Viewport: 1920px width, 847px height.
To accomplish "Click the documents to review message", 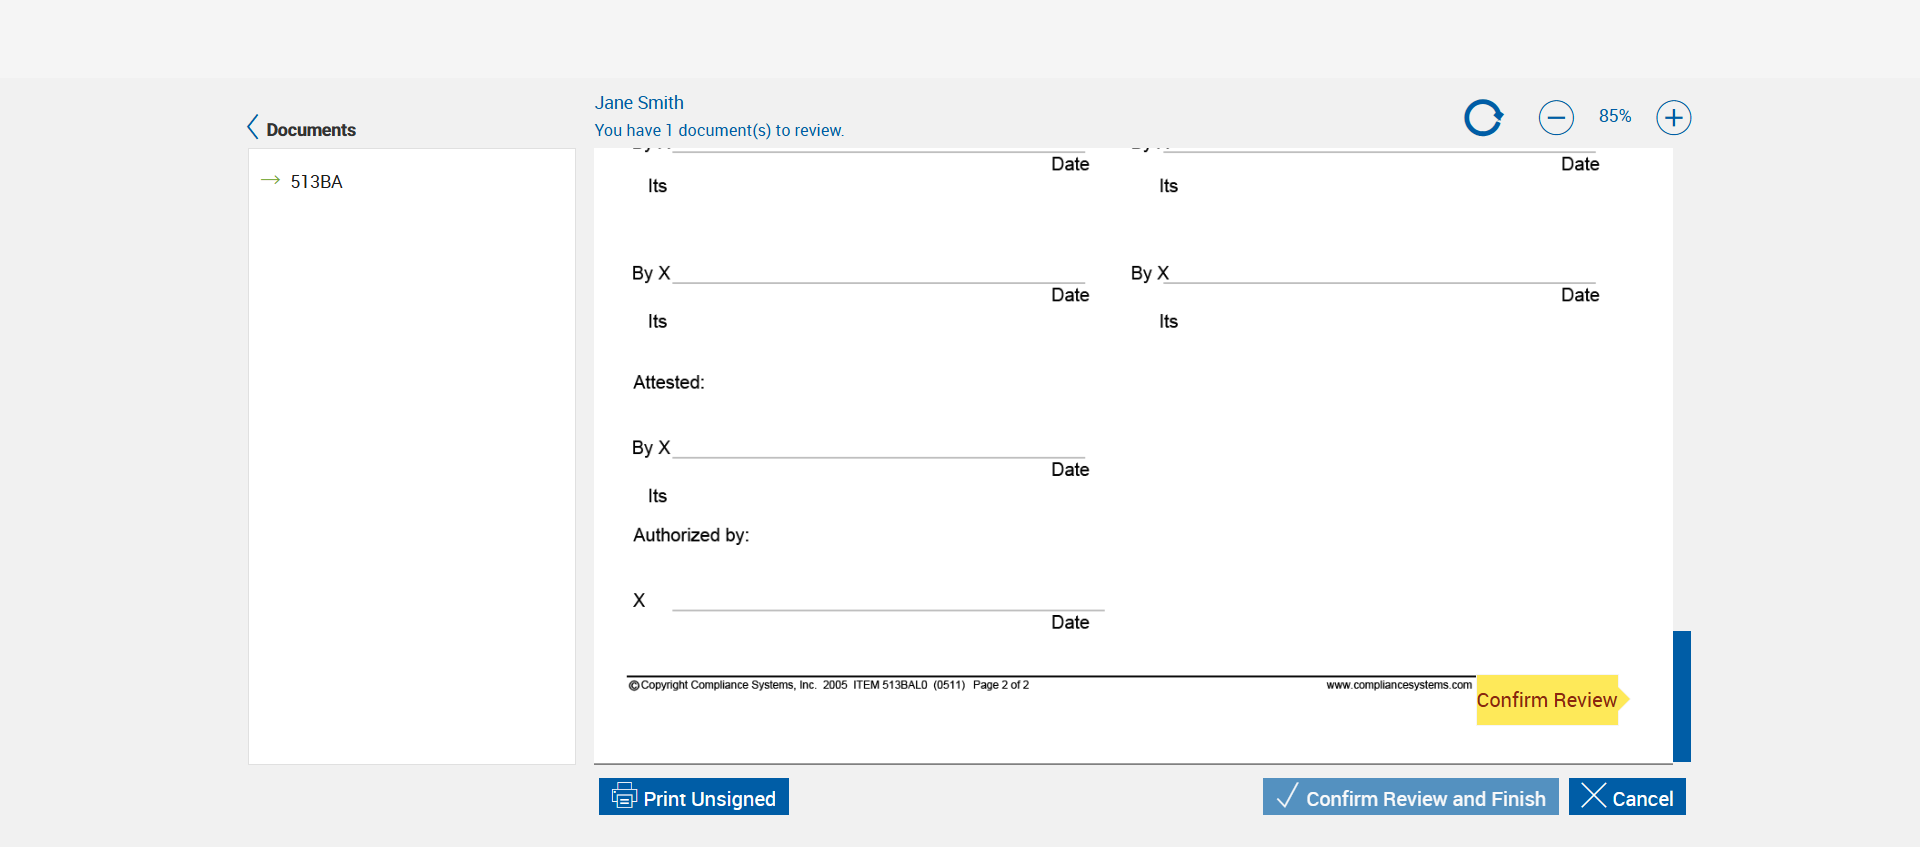I will tap(719, 131).
